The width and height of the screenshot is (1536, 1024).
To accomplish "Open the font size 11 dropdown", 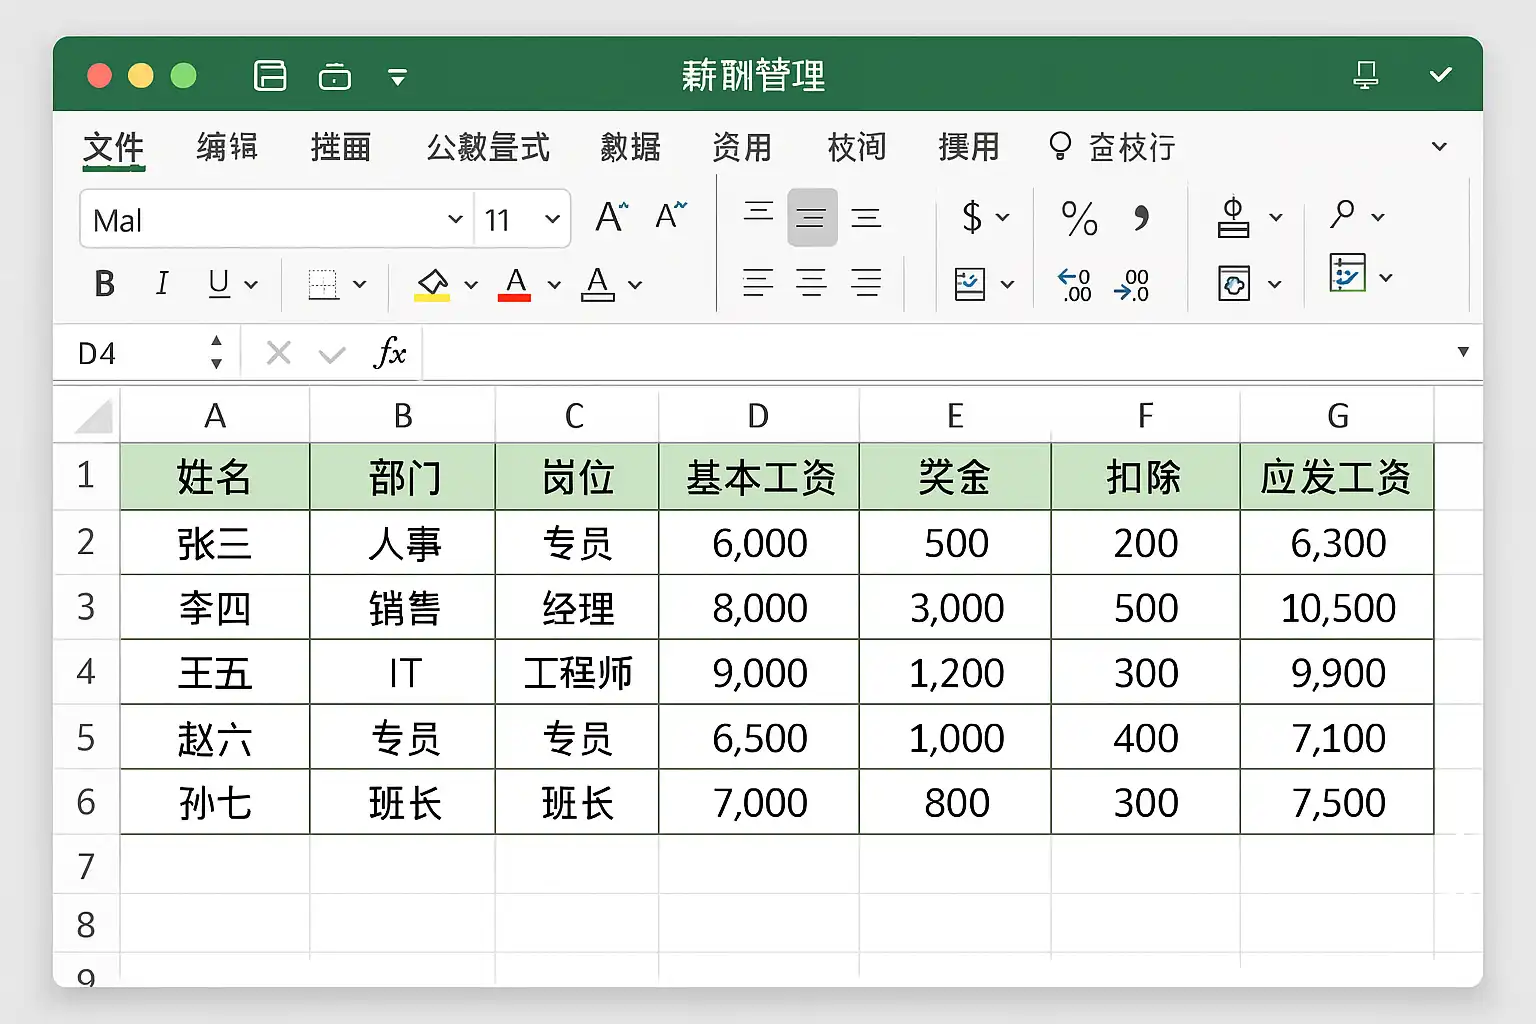I will [x=551, y=219].
